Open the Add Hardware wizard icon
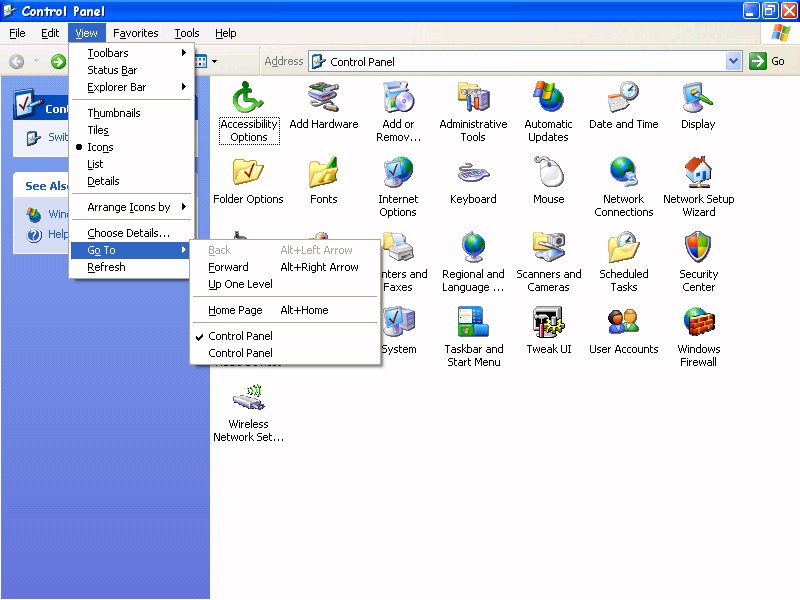This screenshot has height=600, width=800. tap(323, 97)
